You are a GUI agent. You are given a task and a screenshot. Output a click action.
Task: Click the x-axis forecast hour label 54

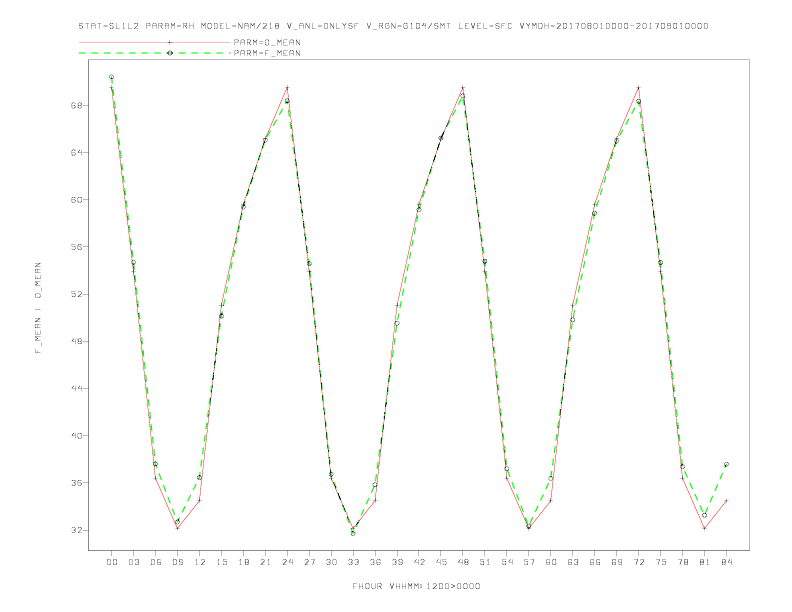coord(507,562)
